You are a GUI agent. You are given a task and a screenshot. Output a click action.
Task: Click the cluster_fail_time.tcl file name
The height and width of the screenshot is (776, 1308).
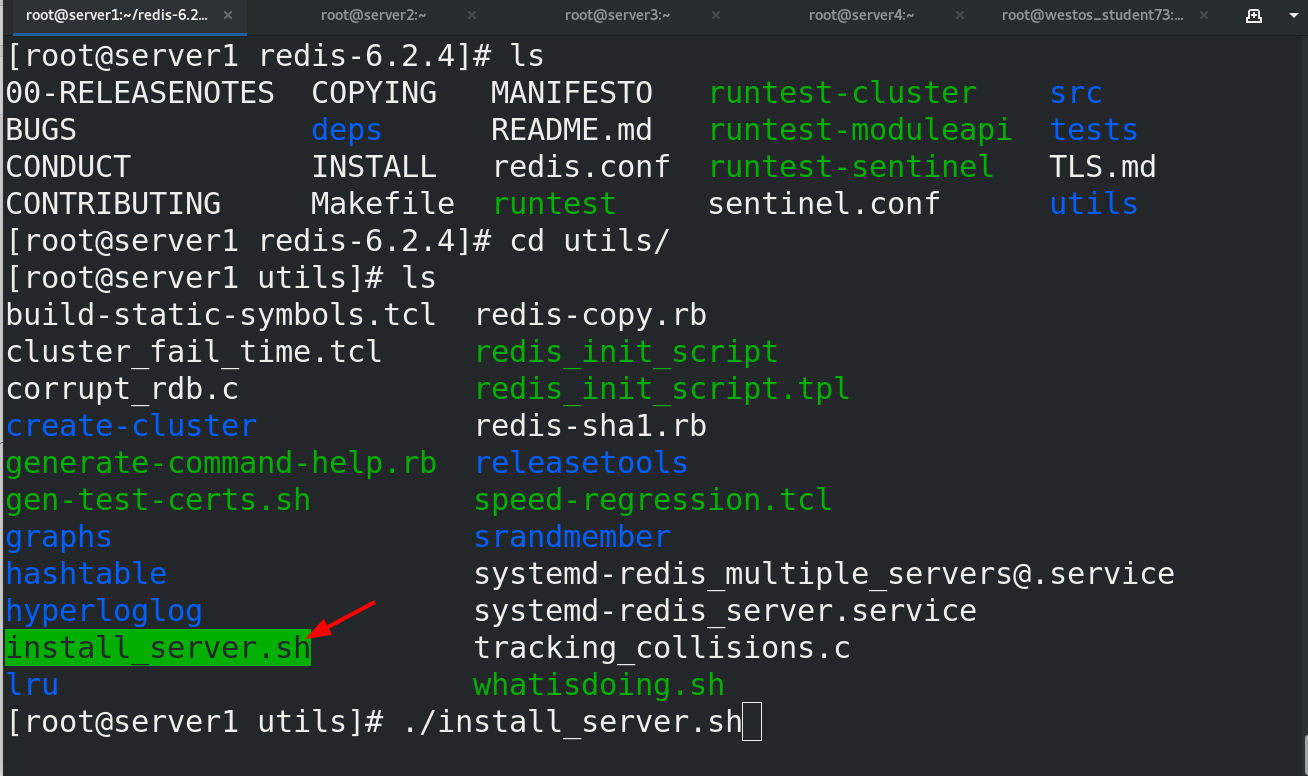(x=194, y=352)
